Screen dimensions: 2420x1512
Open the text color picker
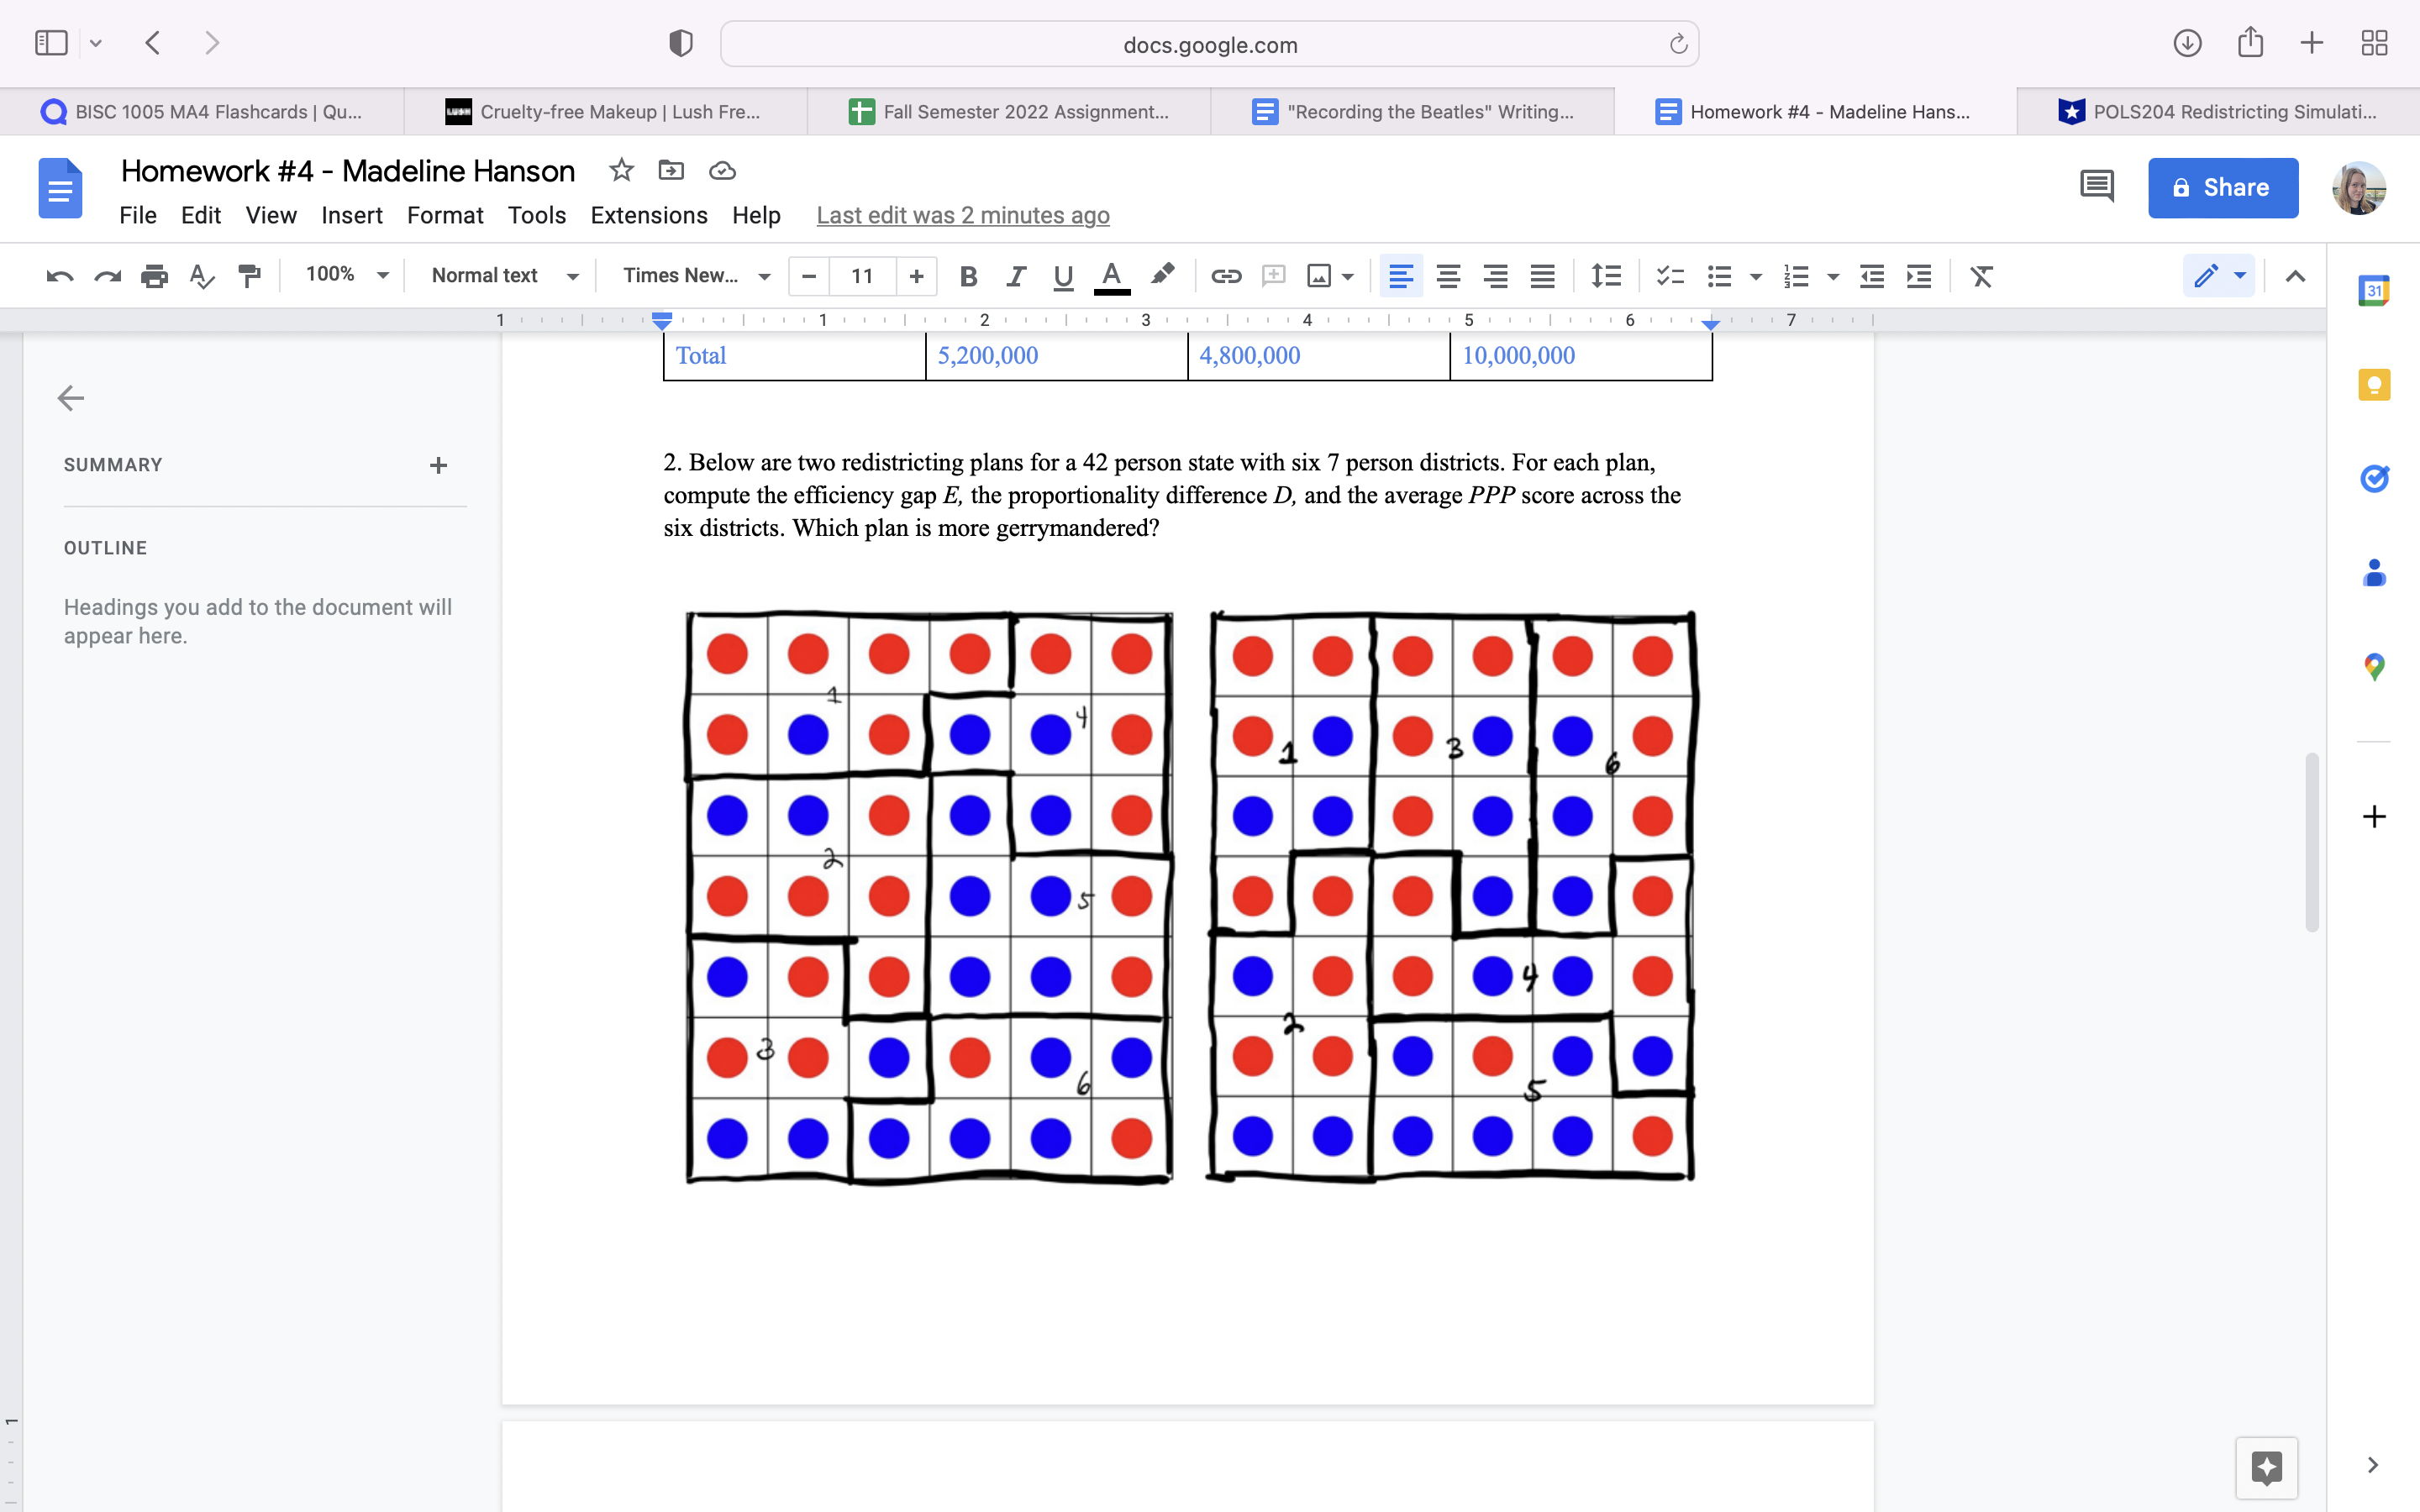click(1111, 276)
